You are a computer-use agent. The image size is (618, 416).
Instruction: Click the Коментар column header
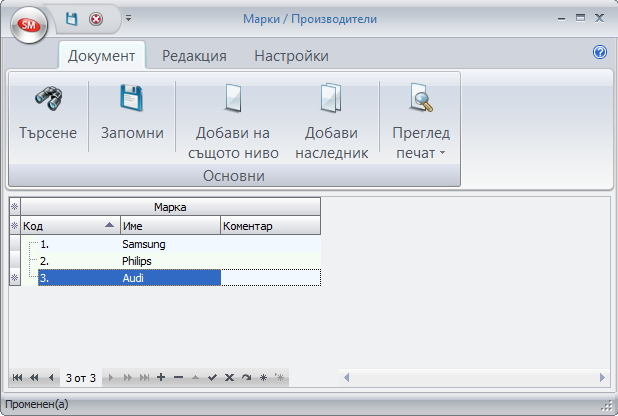coord(270,226)
